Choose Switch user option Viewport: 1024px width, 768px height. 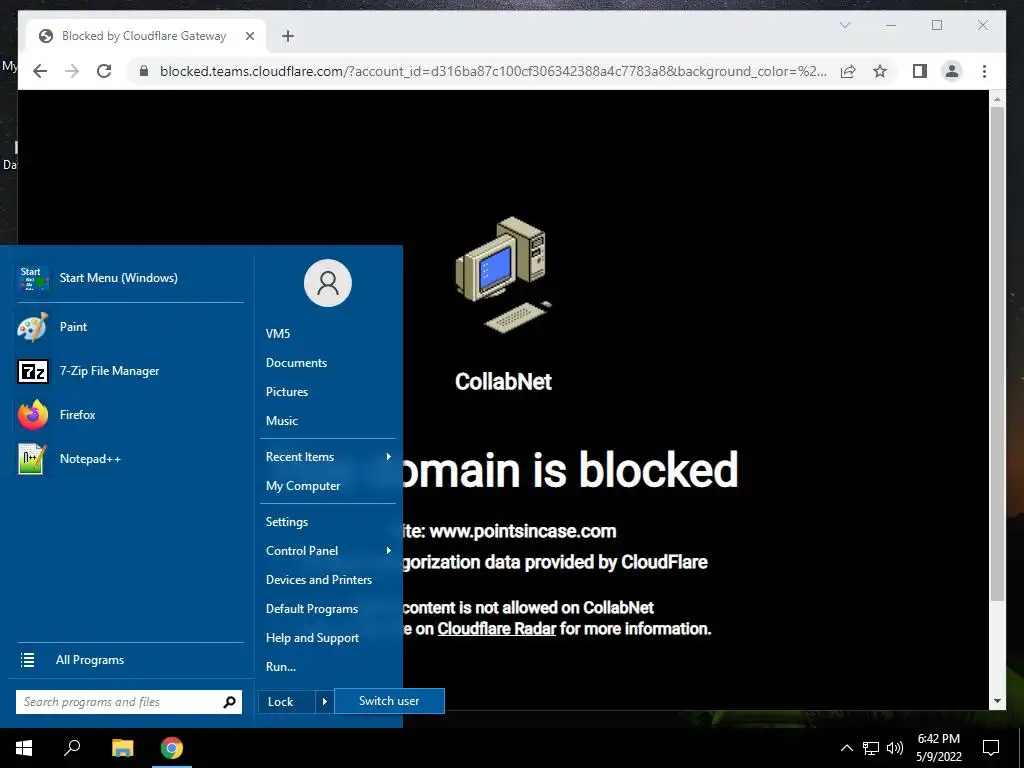point(389,701)
